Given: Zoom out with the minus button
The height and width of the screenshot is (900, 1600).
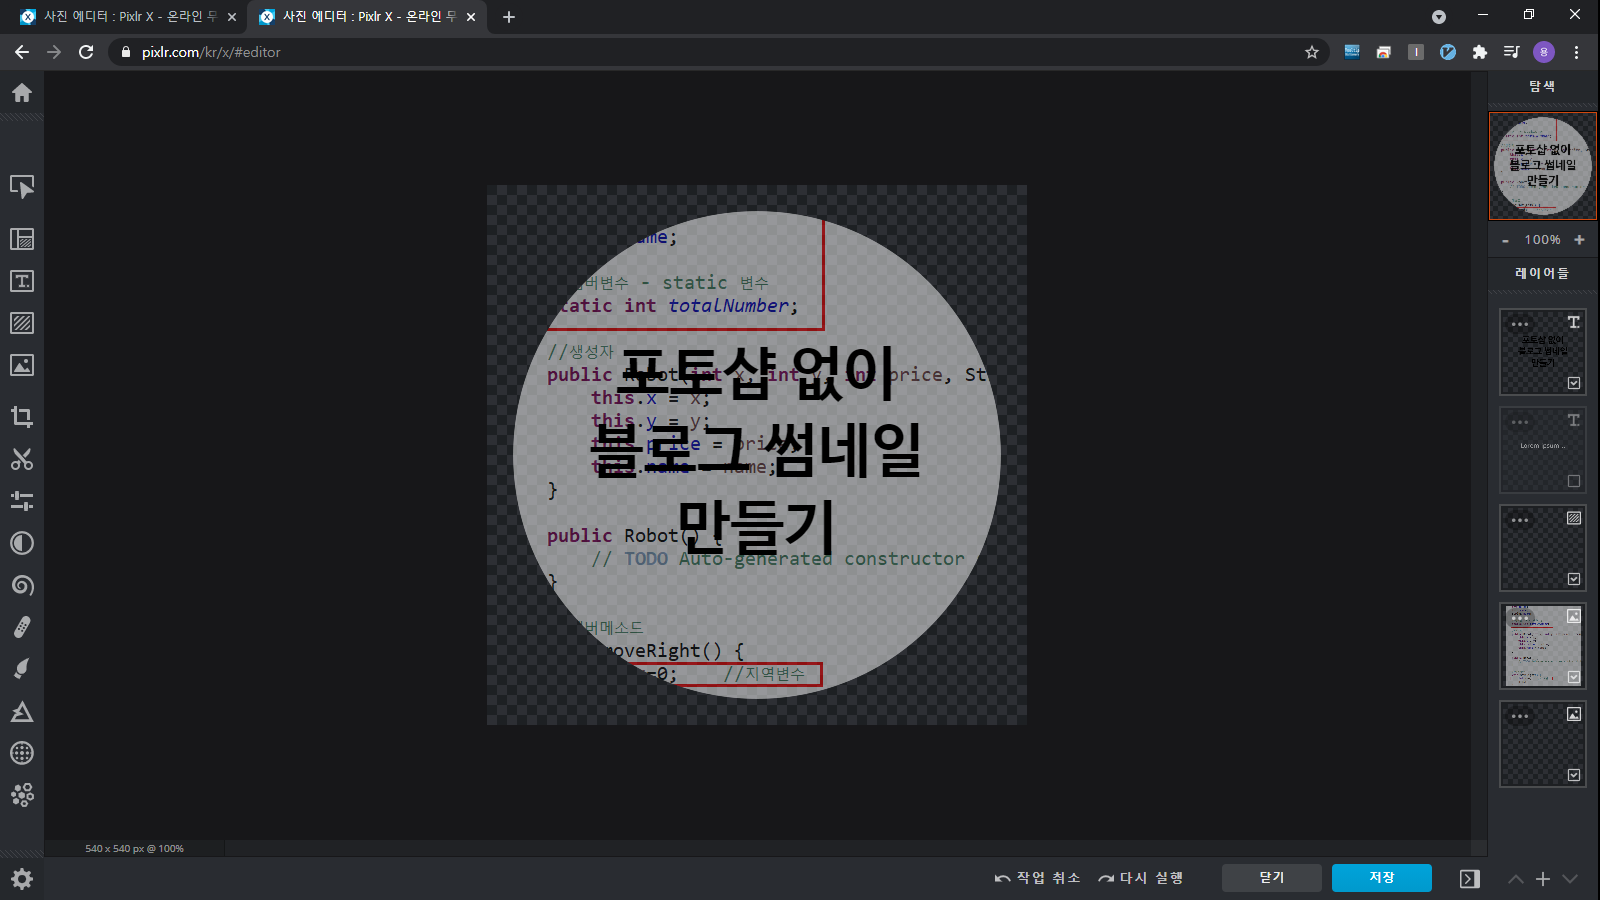Looking at the screenshot, I should click(1505, 240).
